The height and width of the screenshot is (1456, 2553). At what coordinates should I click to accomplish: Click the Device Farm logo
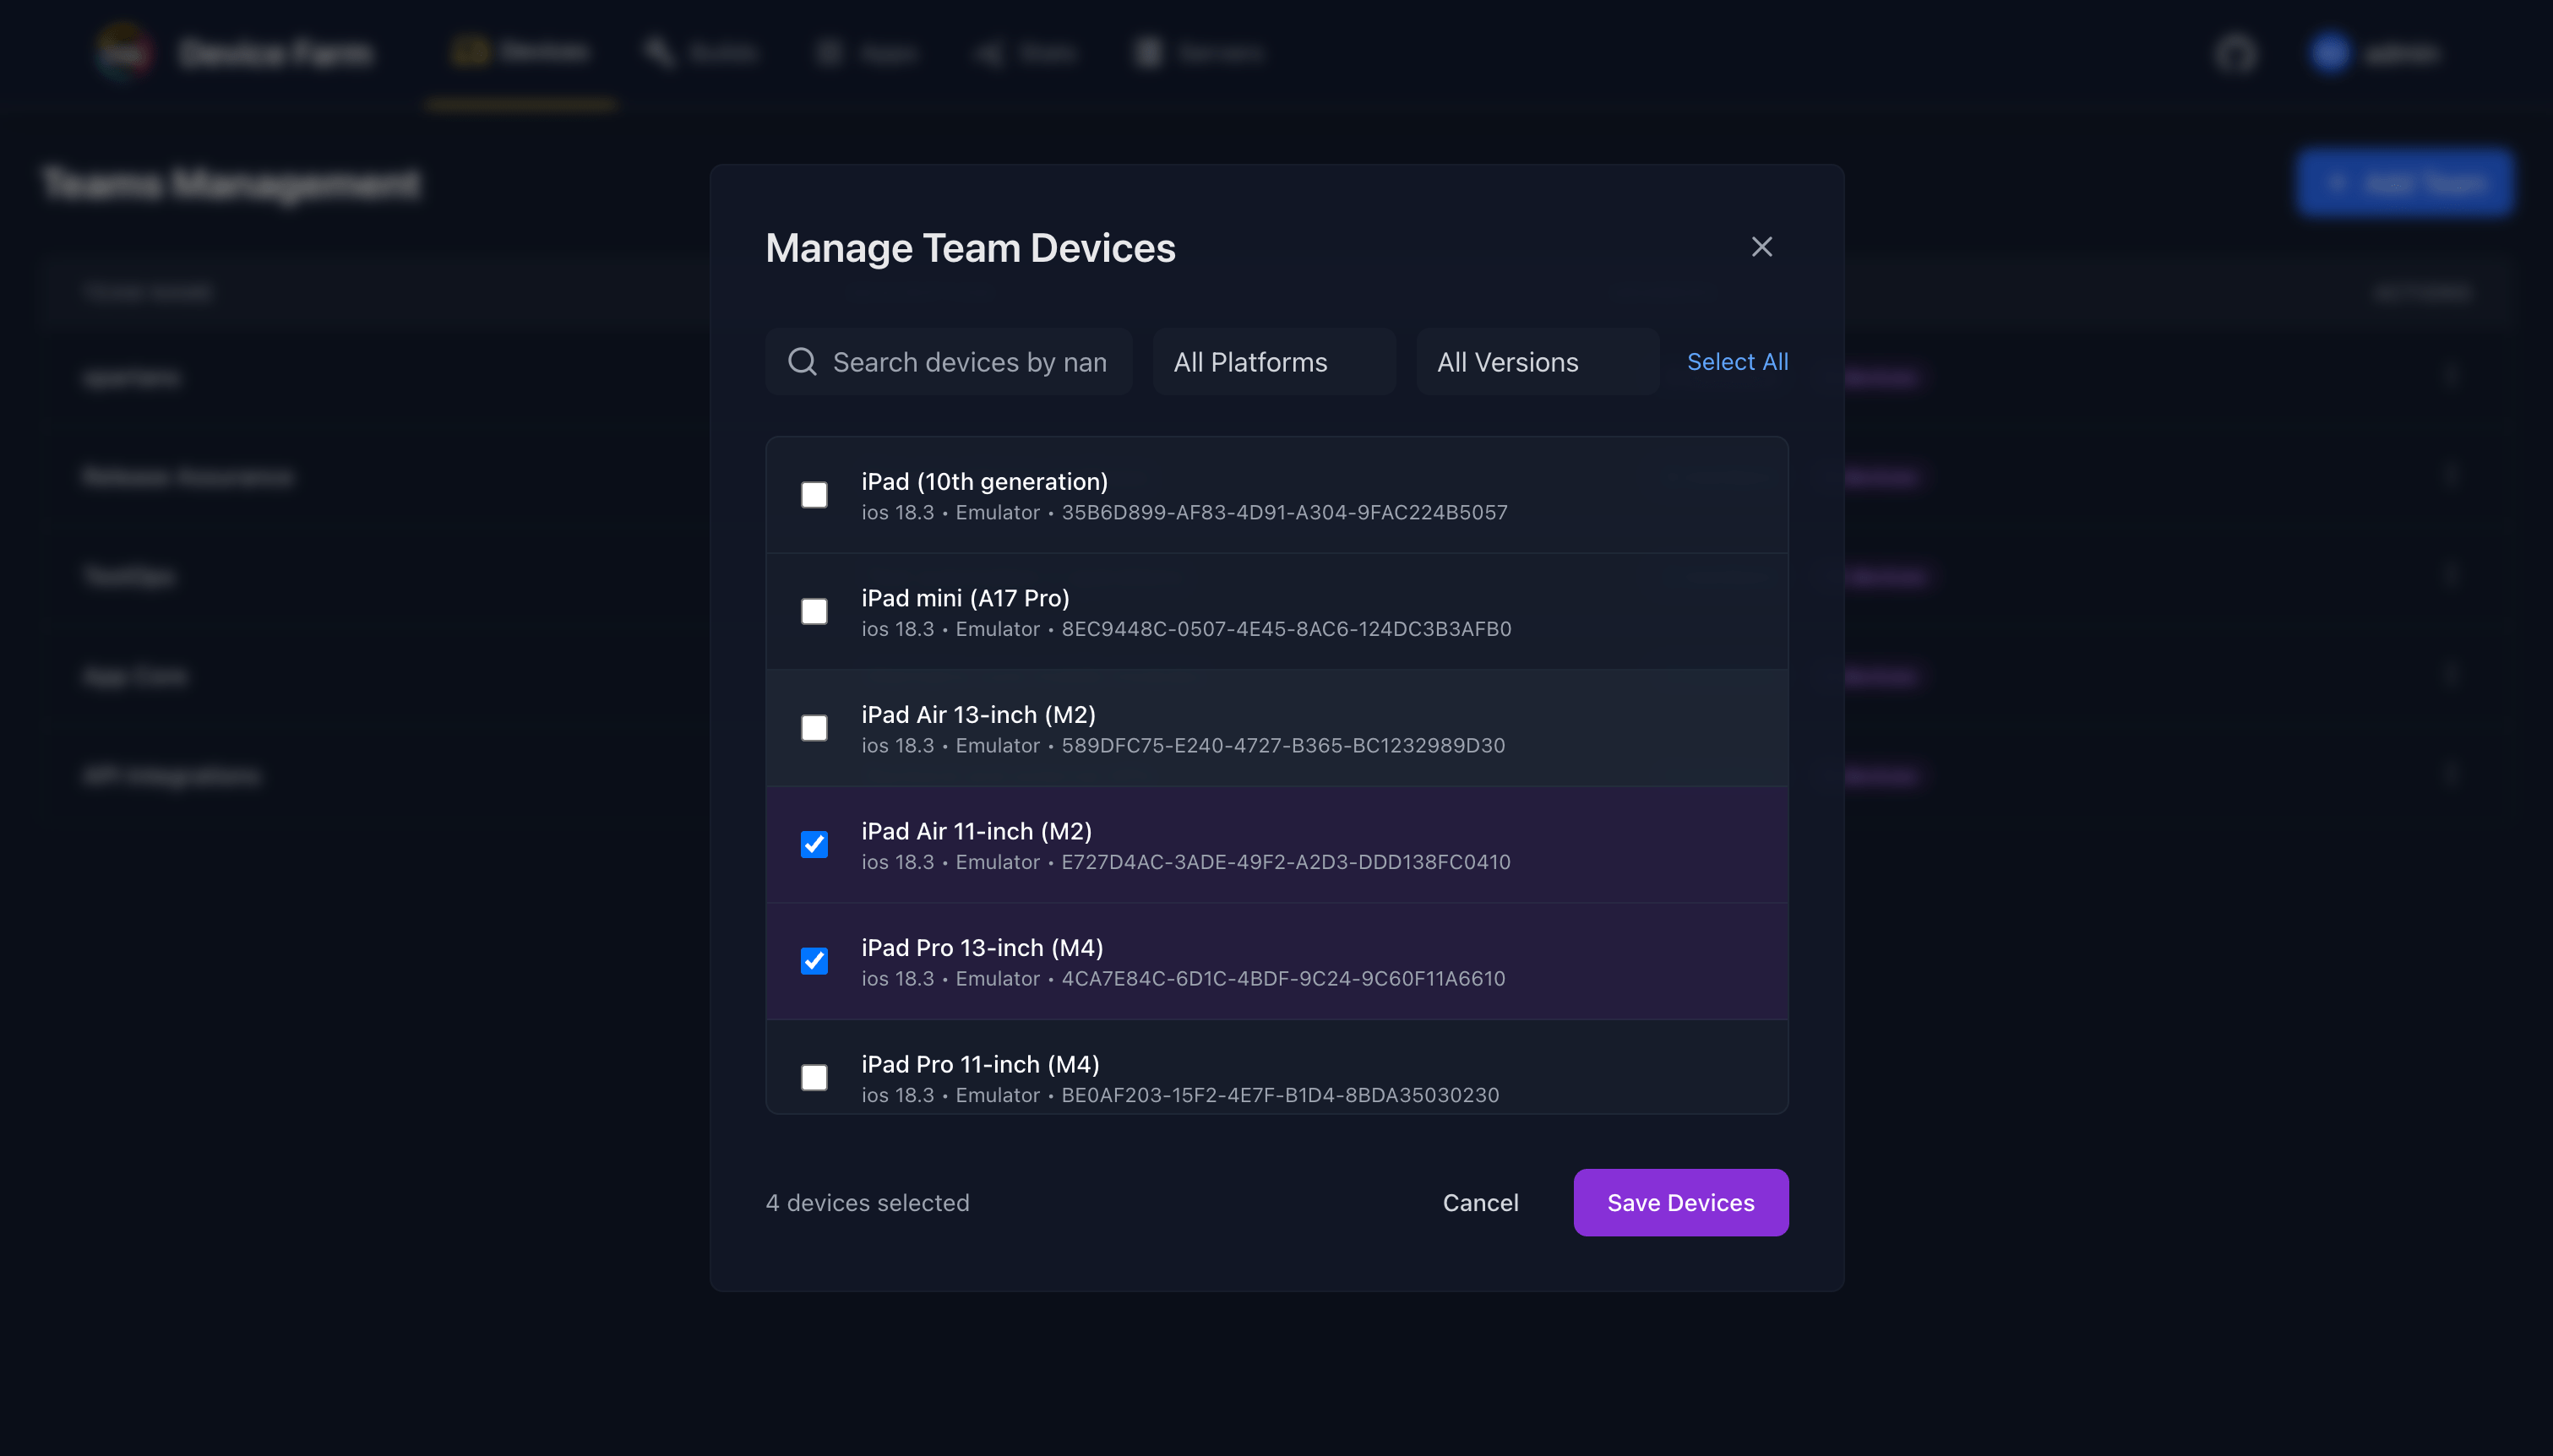coord(124,51)
